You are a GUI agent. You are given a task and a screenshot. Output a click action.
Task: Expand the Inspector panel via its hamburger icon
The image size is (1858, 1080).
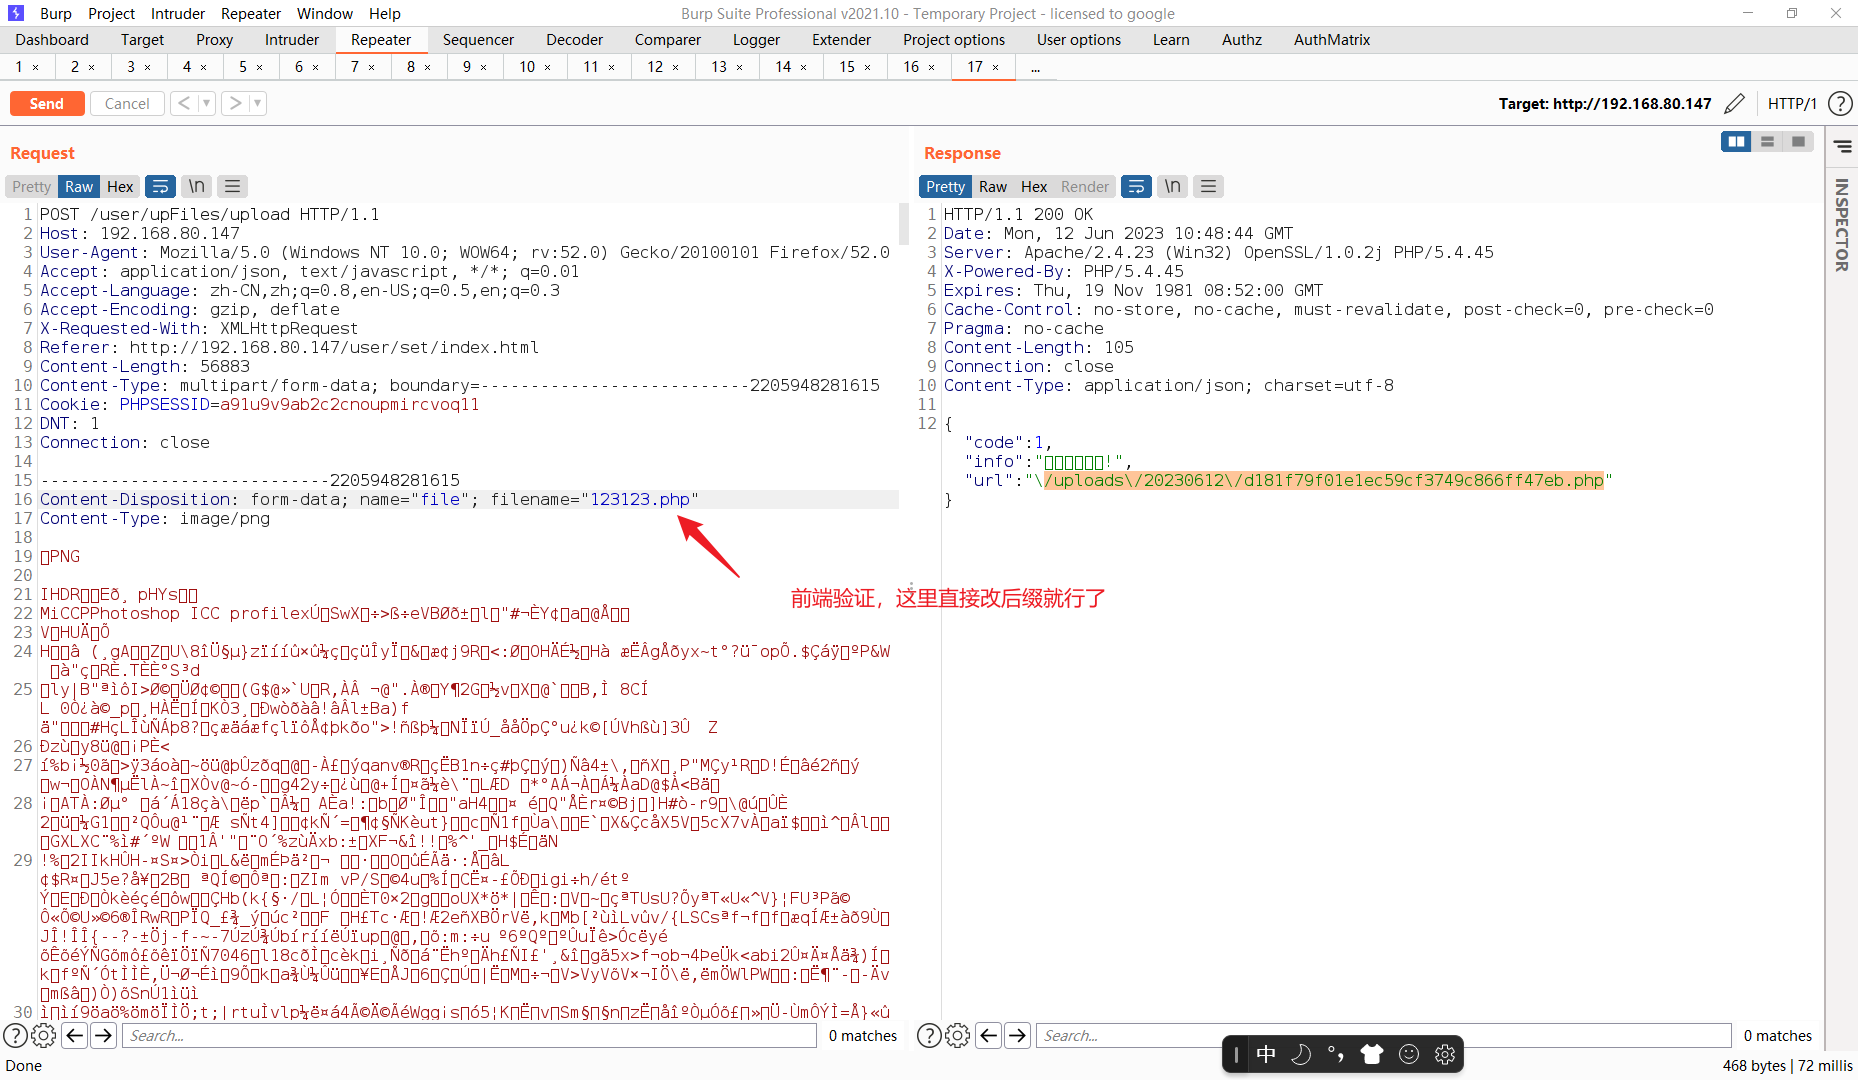(1843, 146)
